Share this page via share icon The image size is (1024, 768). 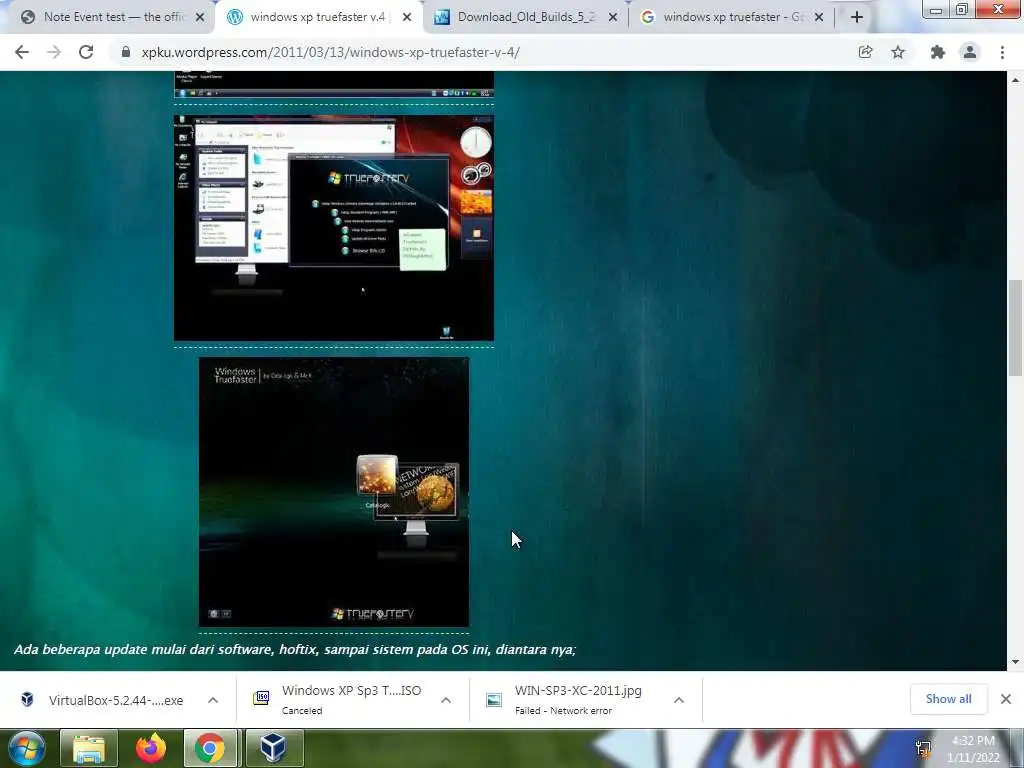tap(865, 52)
